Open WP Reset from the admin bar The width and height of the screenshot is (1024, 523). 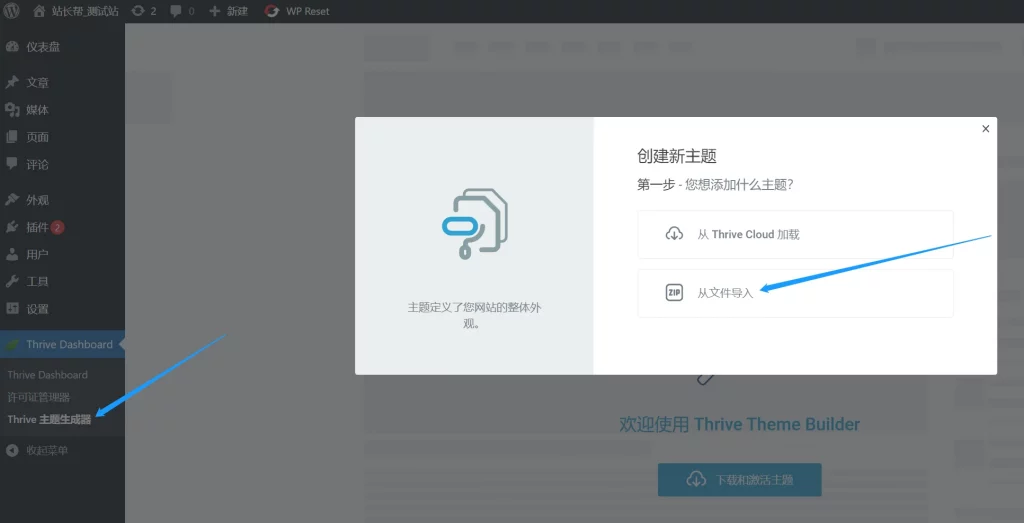tap(298, 11)
